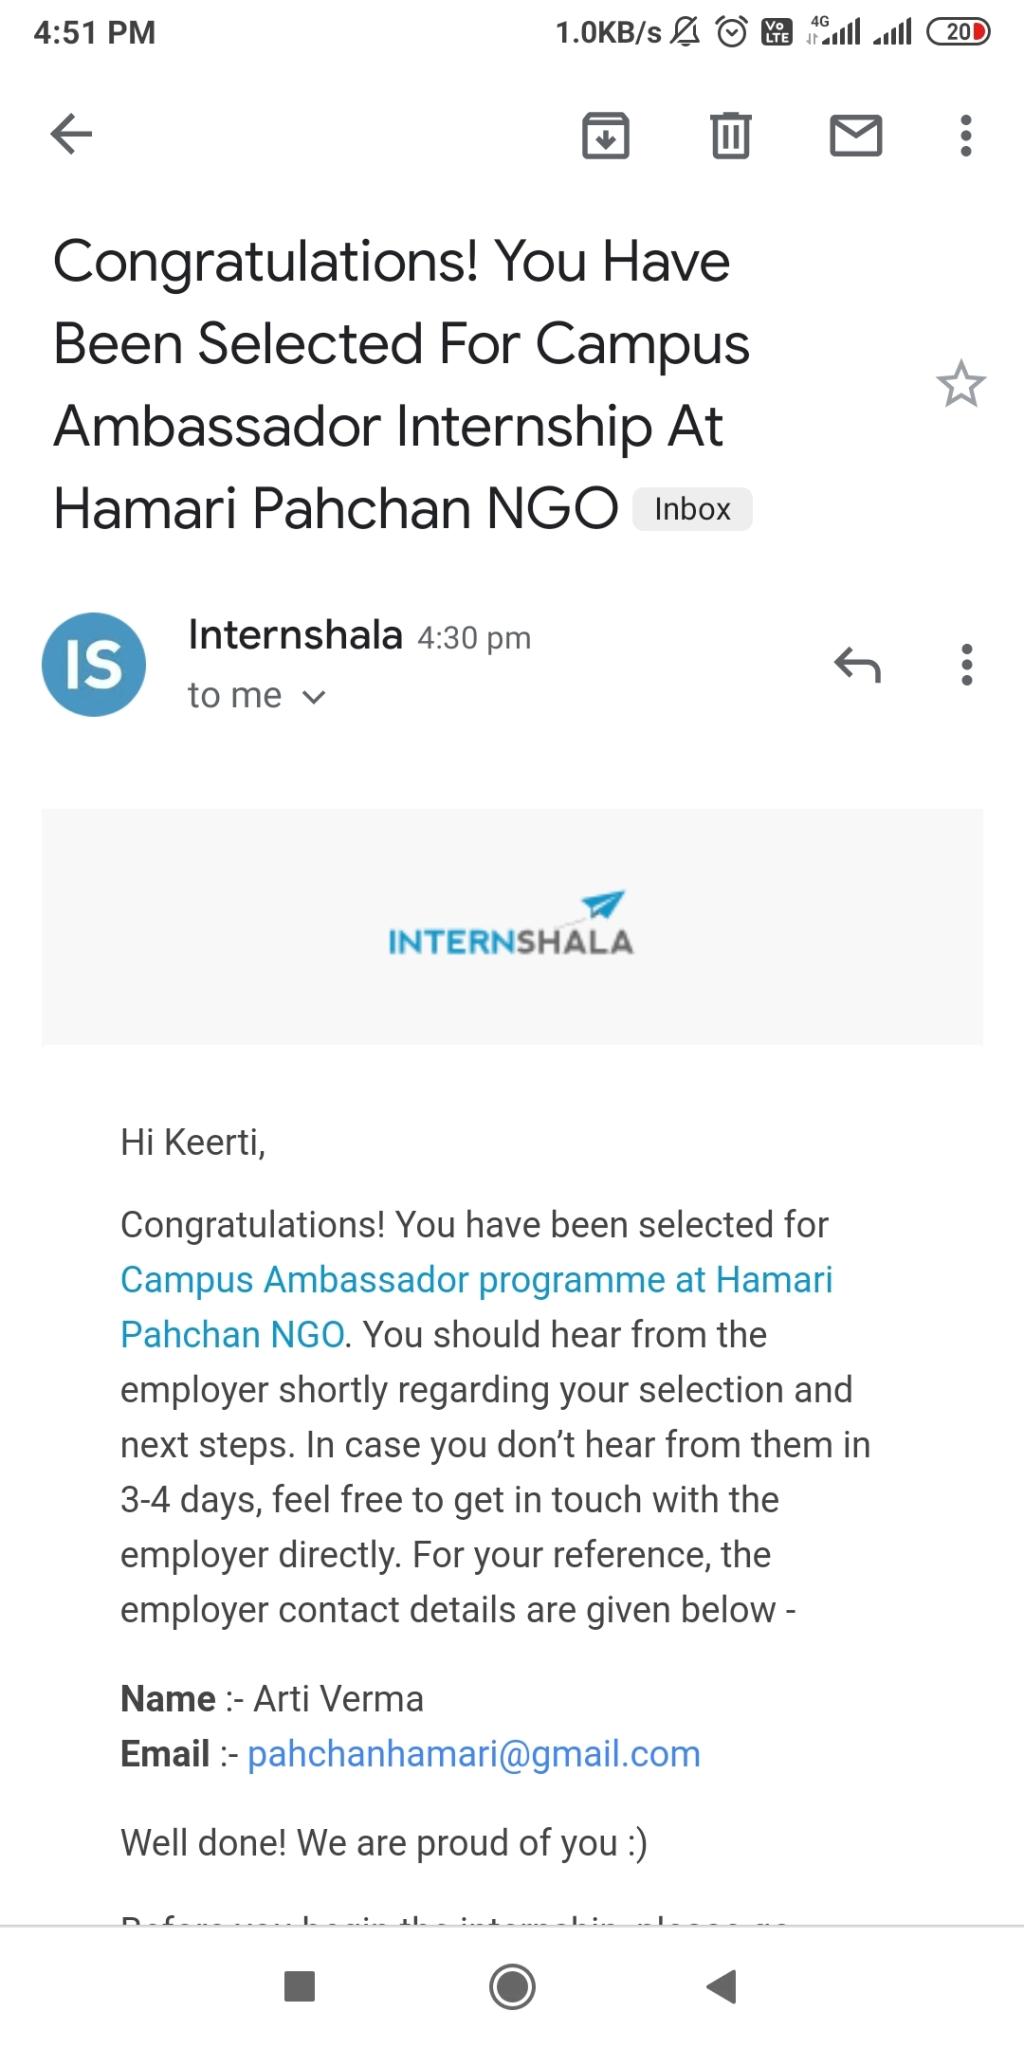1024x2048 pixels.
Task: Star this Internshala email
Action: pos(961,384)
